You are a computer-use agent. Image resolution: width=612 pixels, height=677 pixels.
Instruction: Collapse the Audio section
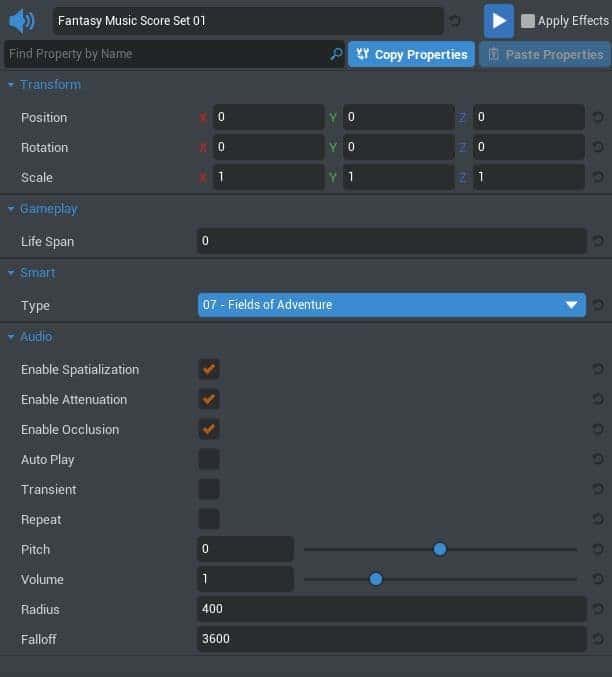pyautogui.click(x=11, y=337)
